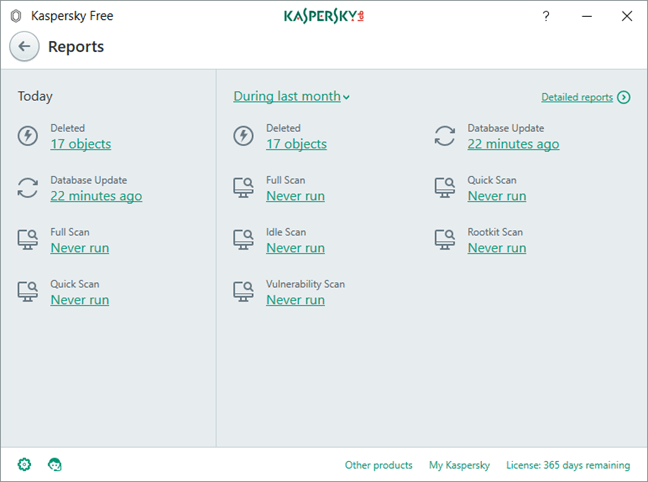Open 17 objects link under Today
This screenshot has height=482, width=648.
point(81,144)
